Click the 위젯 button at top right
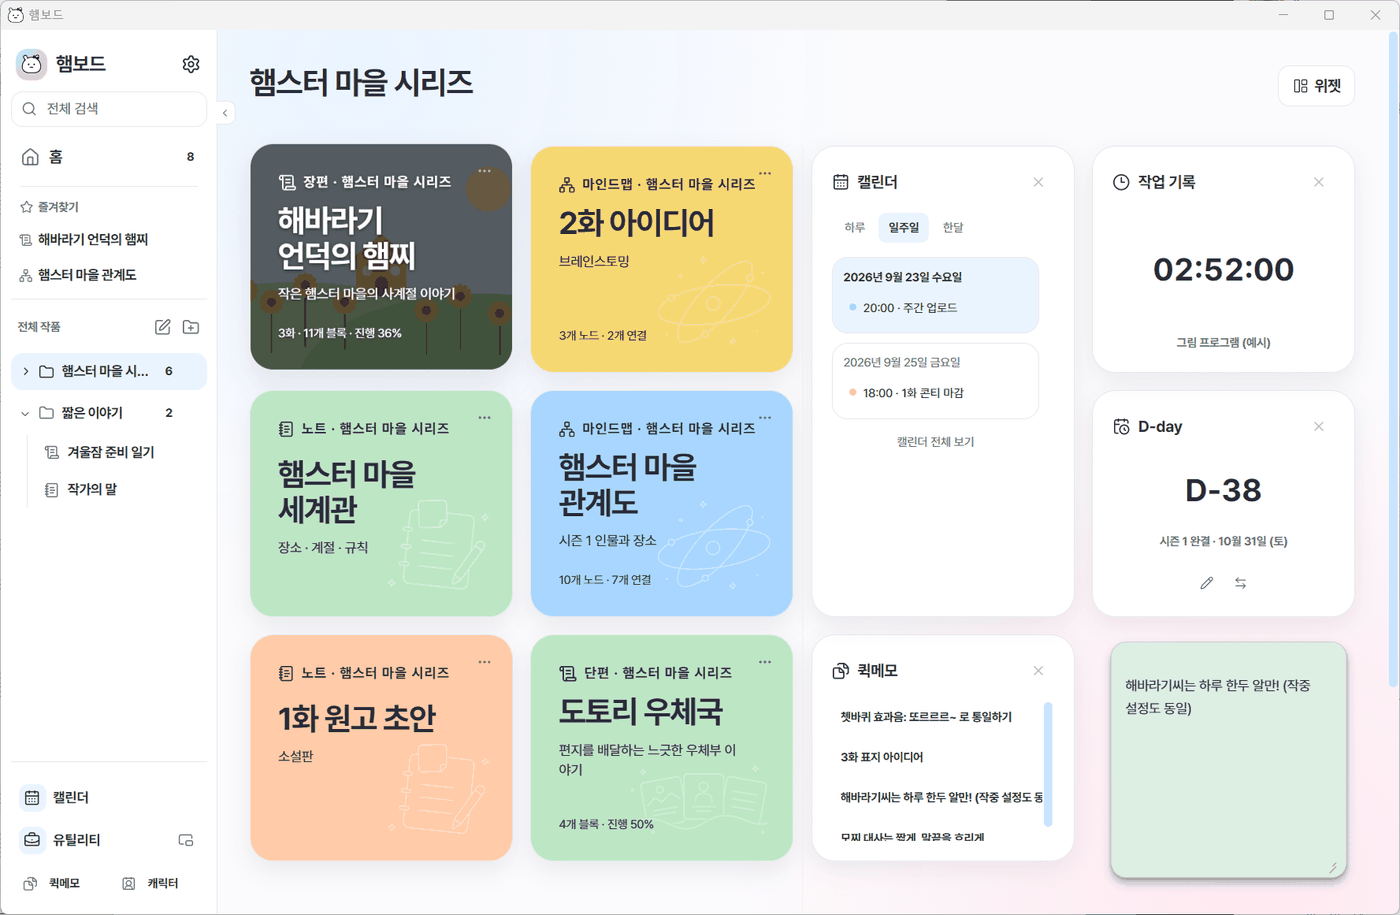 pos(1316,86)
